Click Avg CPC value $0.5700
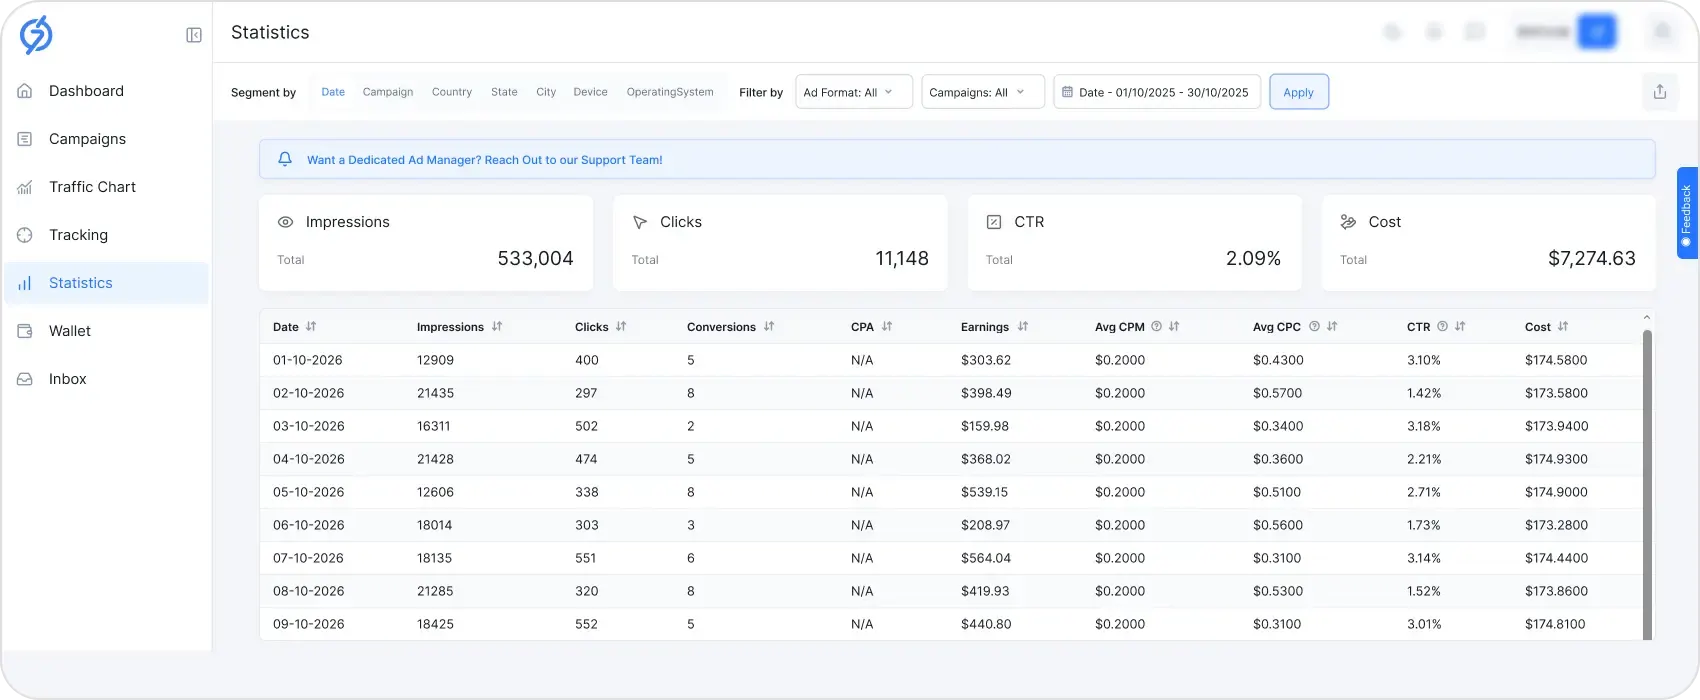The width and height of the screenshot is (1700, 700). pos(1278,393)
